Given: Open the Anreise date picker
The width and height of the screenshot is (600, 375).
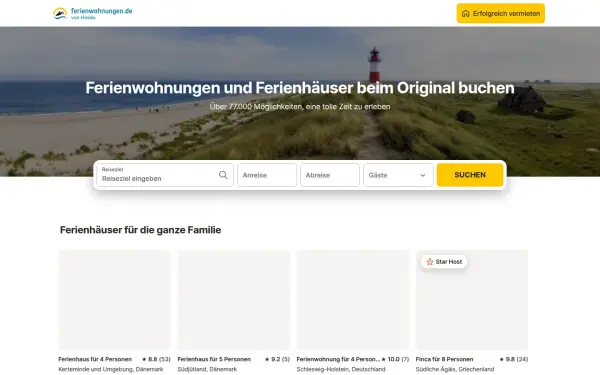Looking at the screenshot, I should [267, 175].
